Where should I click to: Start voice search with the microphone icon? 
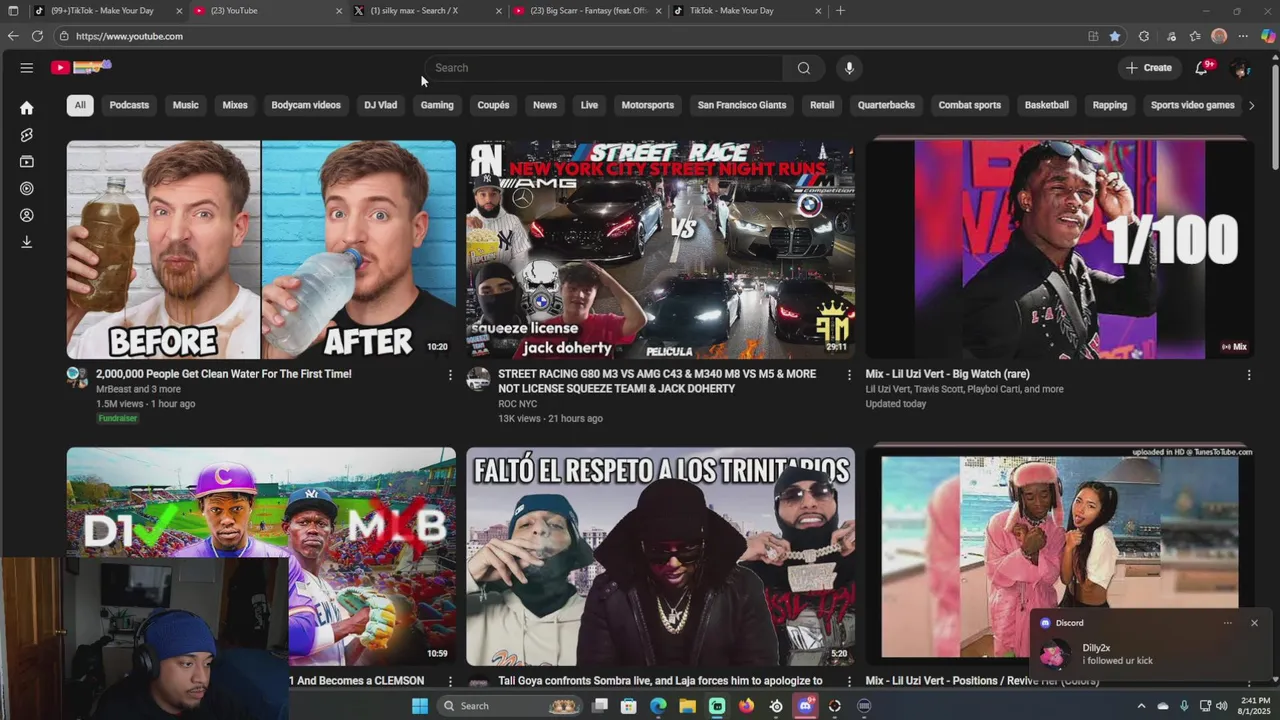pyautogui.click(x=849, y=68)
